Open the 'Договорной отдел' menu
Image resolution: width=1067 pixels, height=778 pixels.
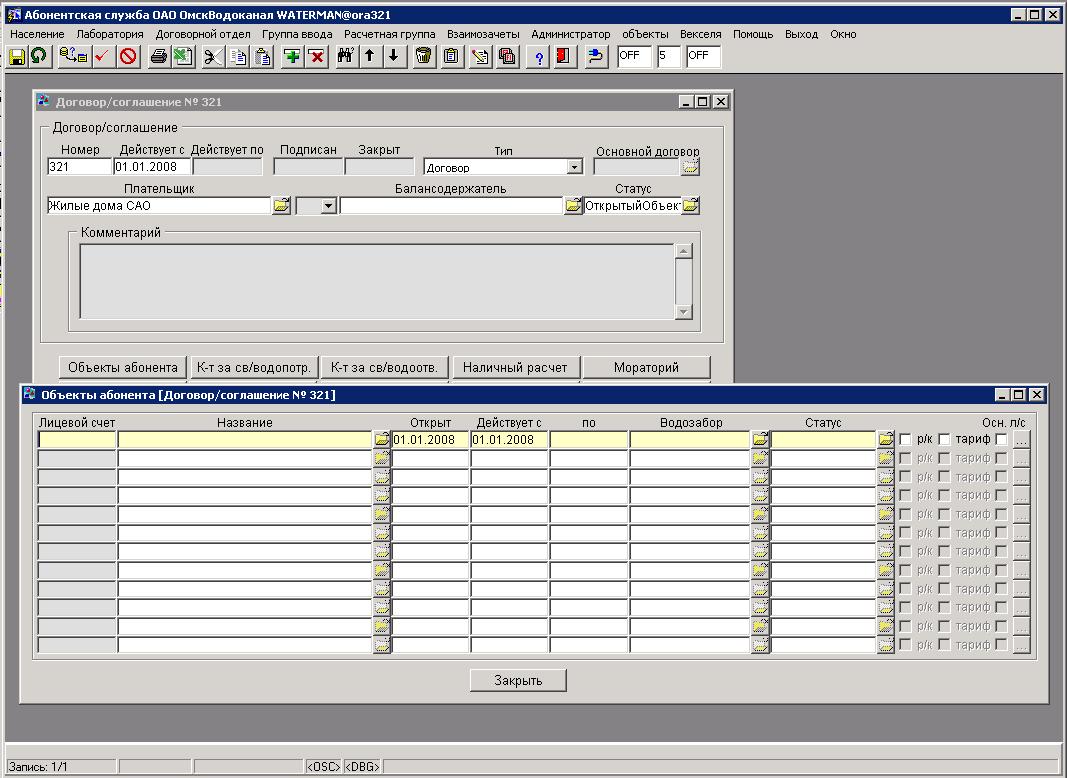tap(203, 34)
